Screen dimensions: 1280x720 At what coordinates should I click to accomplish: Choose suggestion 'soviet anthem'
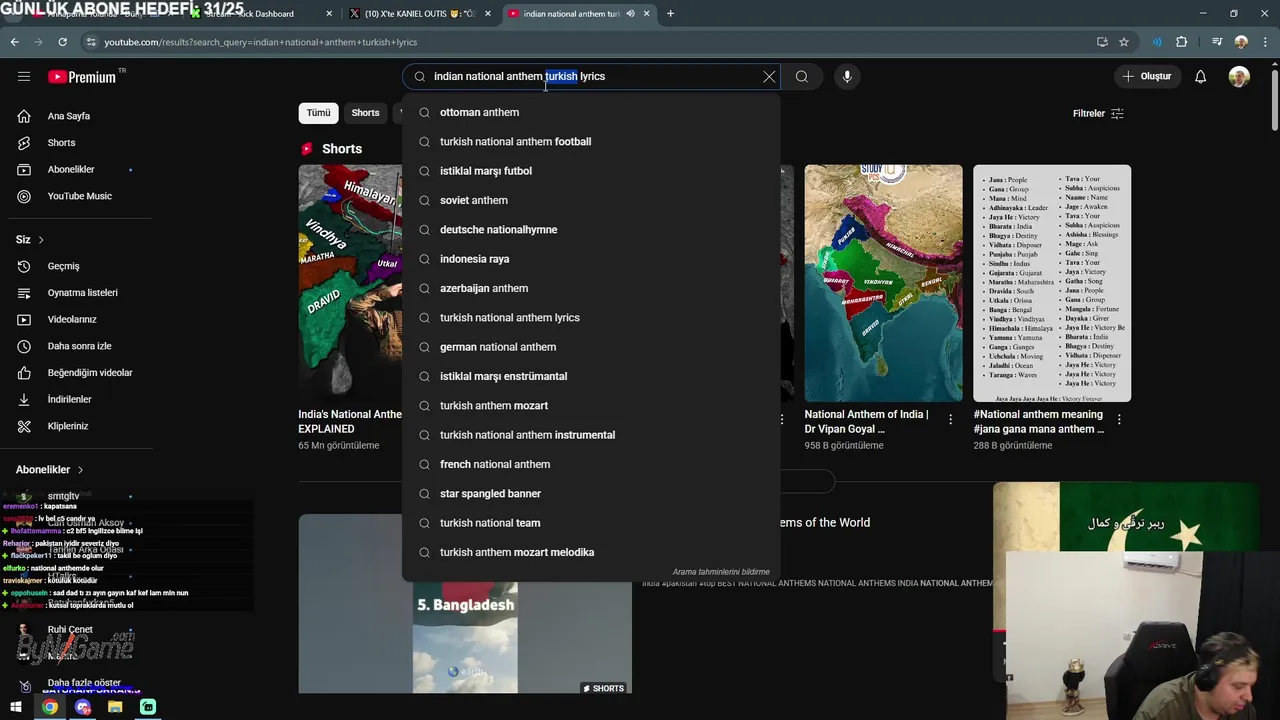(591, 200)
